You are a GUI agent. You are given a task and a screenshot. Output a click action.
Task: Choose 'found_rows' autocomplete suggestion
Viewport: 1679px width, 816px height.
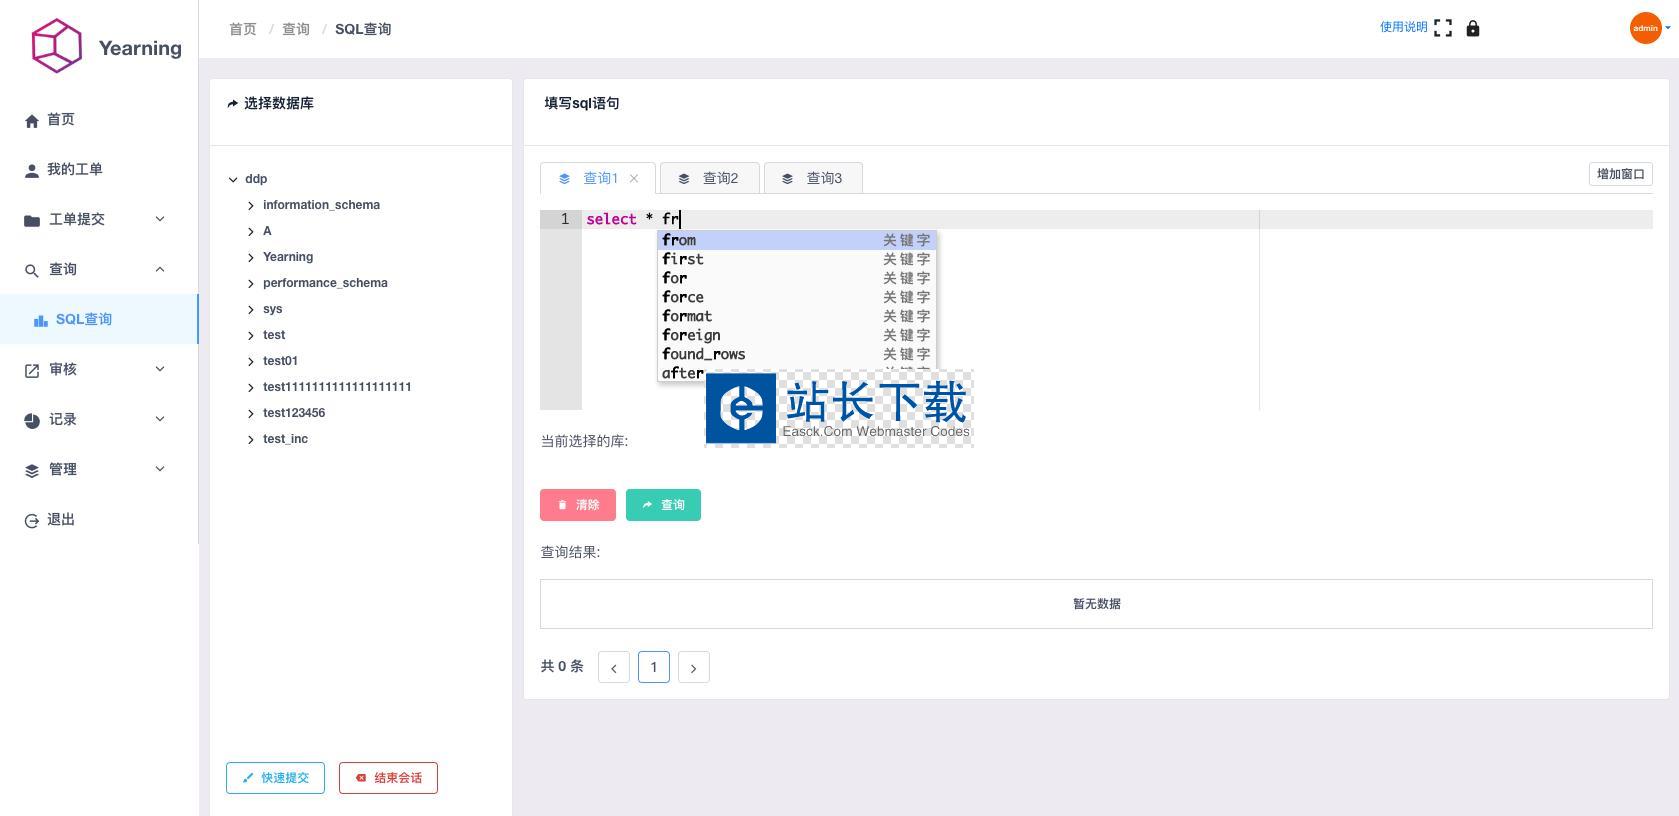[797, 354]
